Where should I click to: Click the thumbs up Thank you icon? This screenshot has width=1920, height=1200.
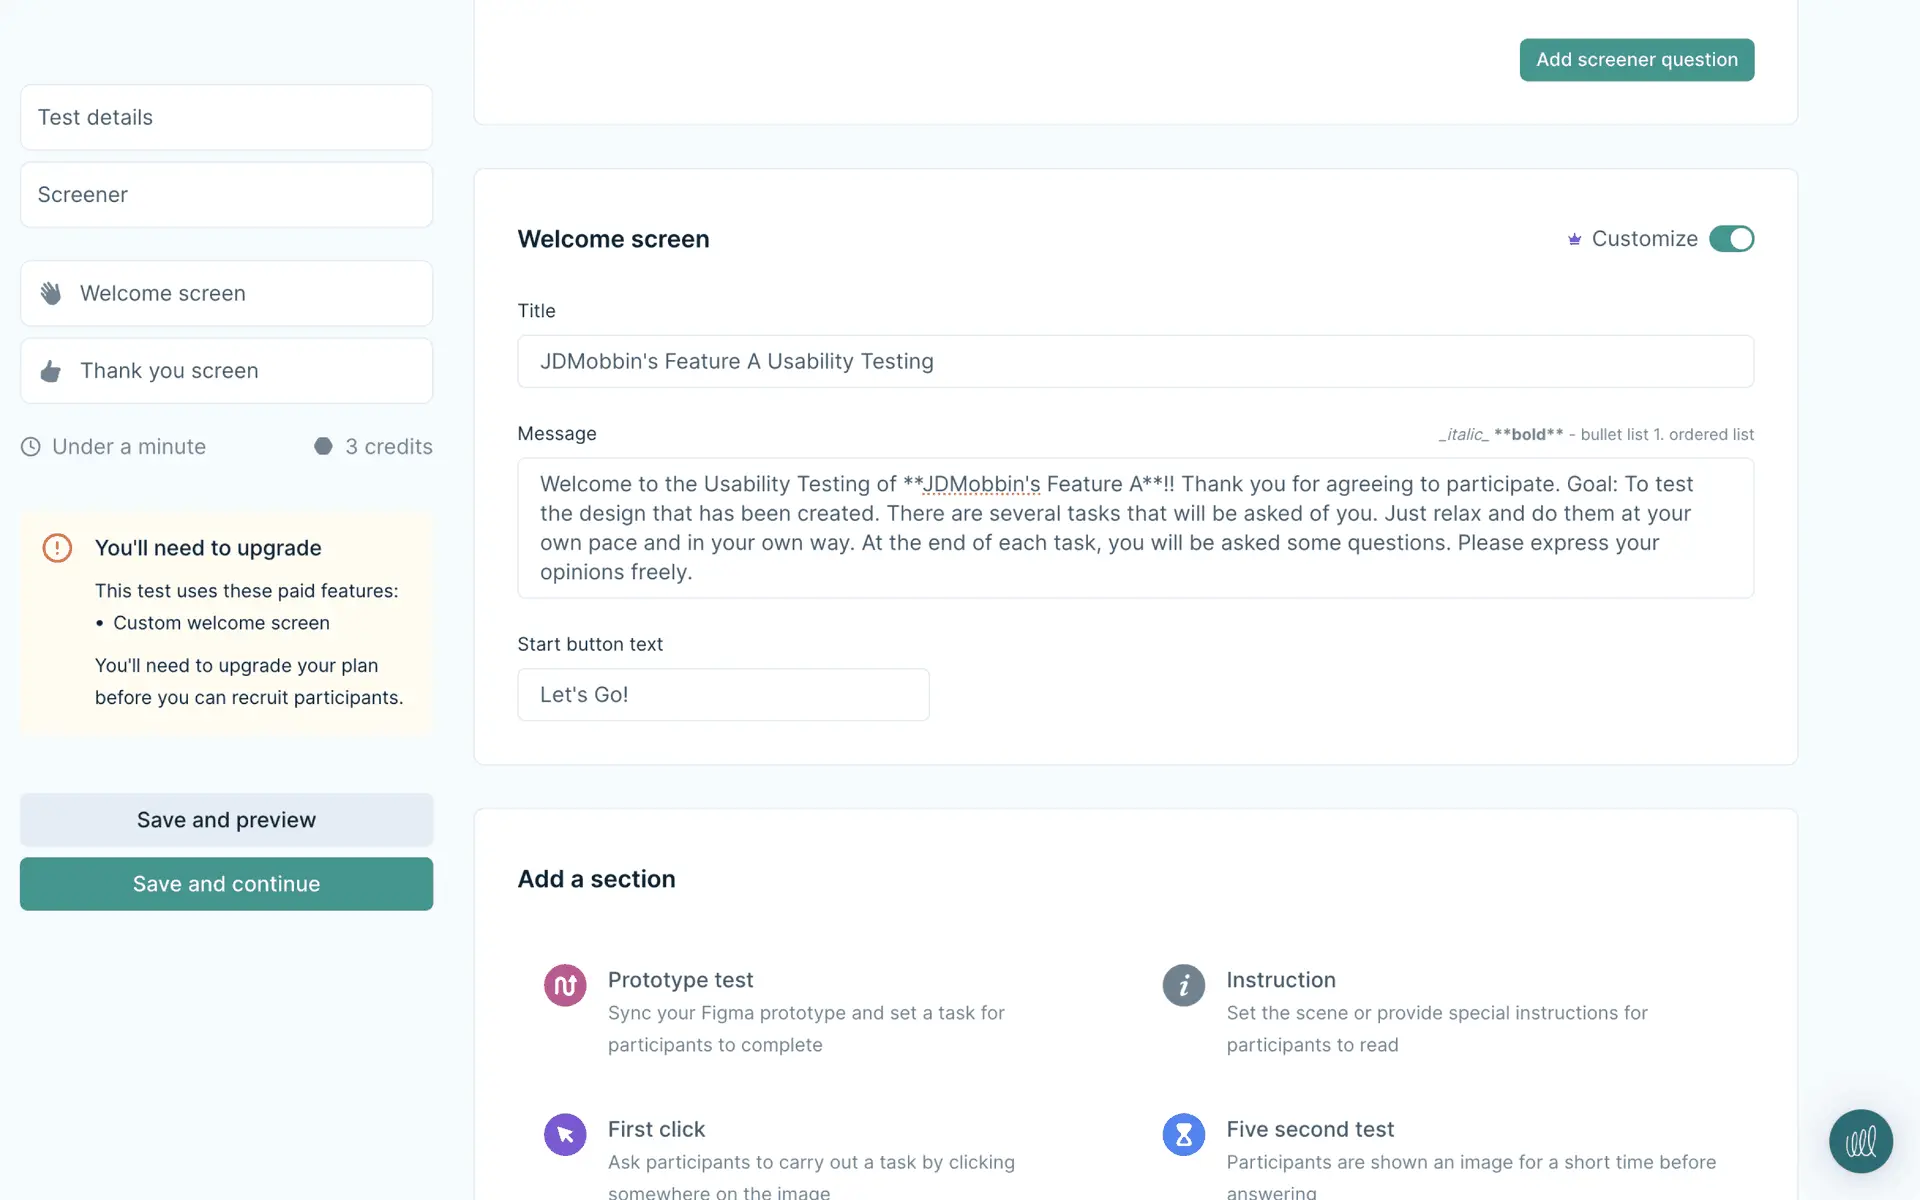point(51,371)
